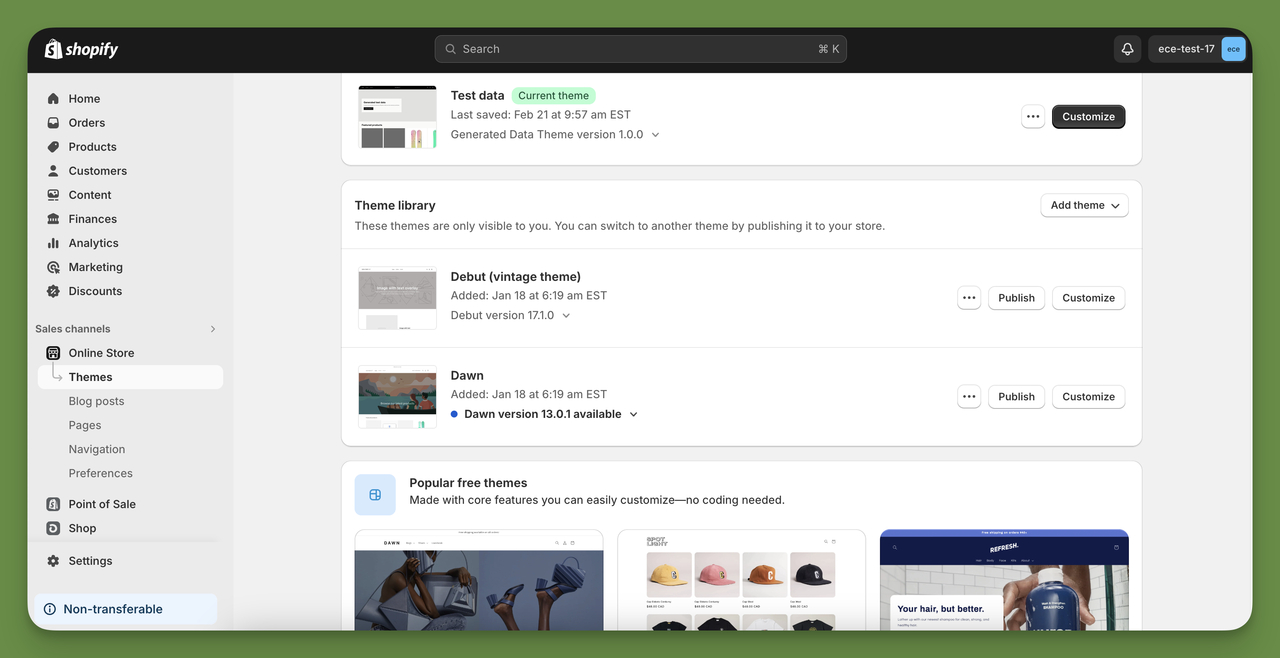
Task: Click the Shopify logo
Action: [81, 49]
